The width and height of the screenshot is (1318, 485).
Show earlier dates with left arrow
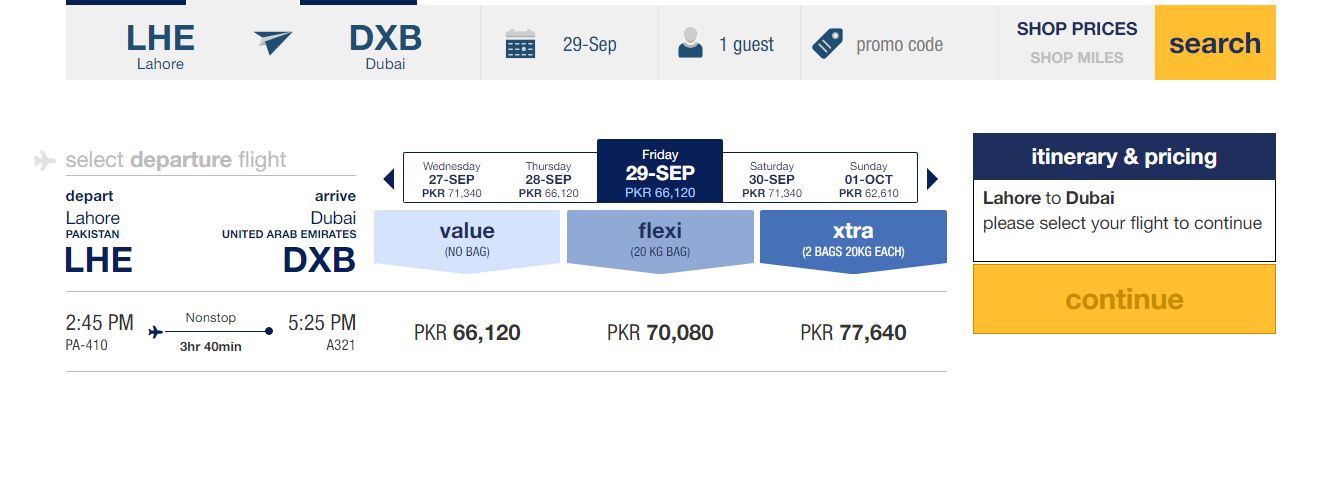pyautogui.click(x=389, y=180)
